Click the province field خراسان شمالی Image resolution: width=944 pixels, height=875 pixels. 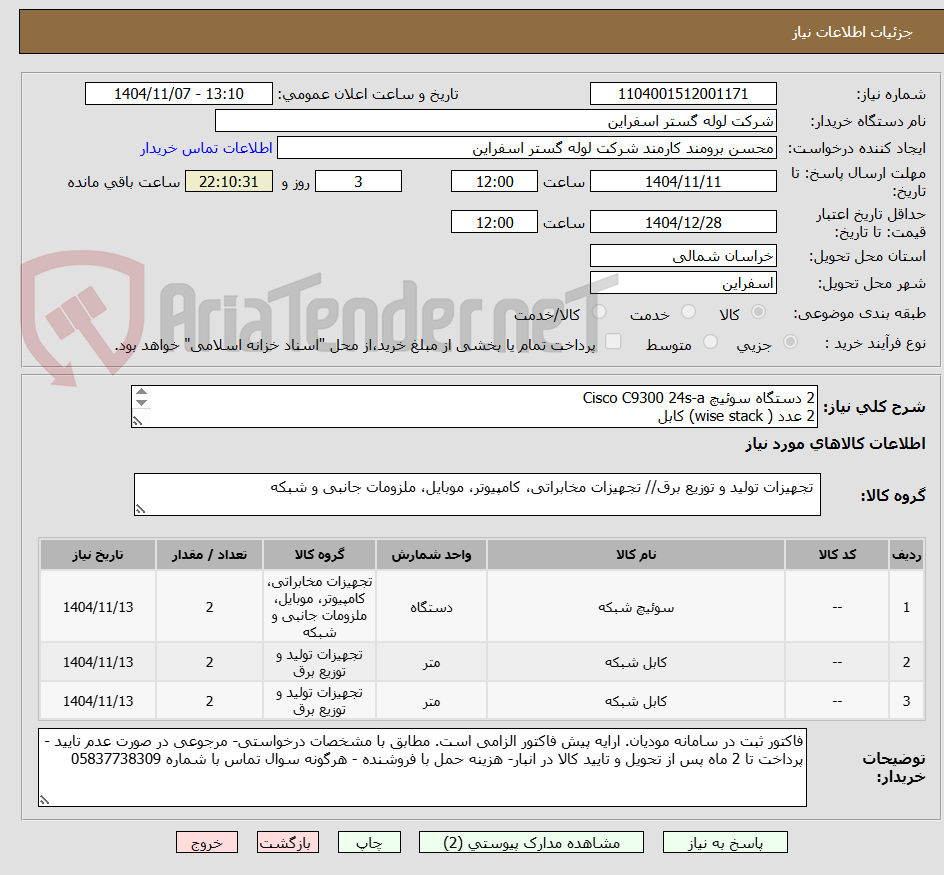683,256
